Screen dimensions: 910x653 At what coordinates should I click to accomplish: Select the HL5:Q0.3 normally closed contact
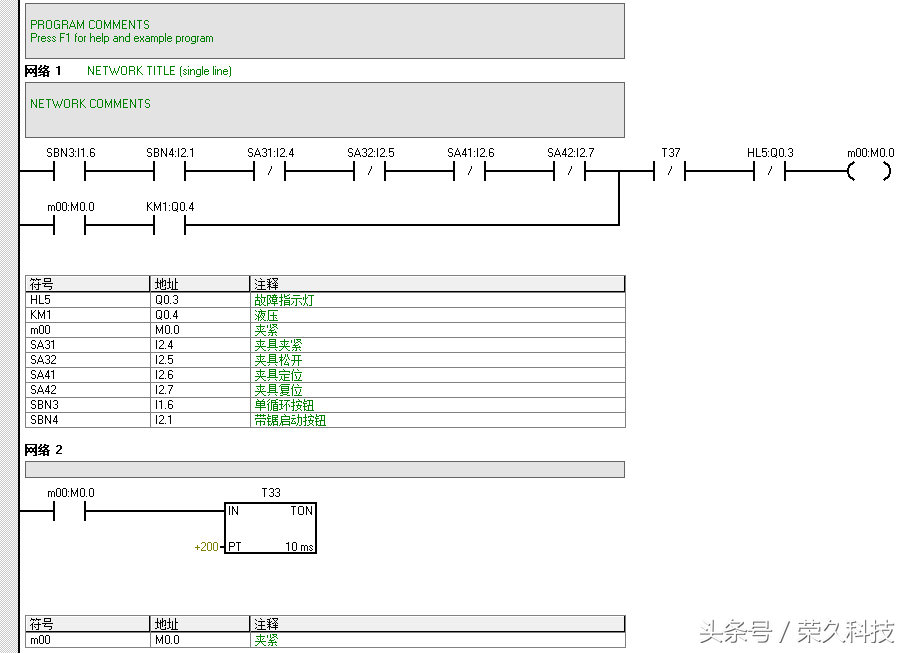(x=770, y=172)
